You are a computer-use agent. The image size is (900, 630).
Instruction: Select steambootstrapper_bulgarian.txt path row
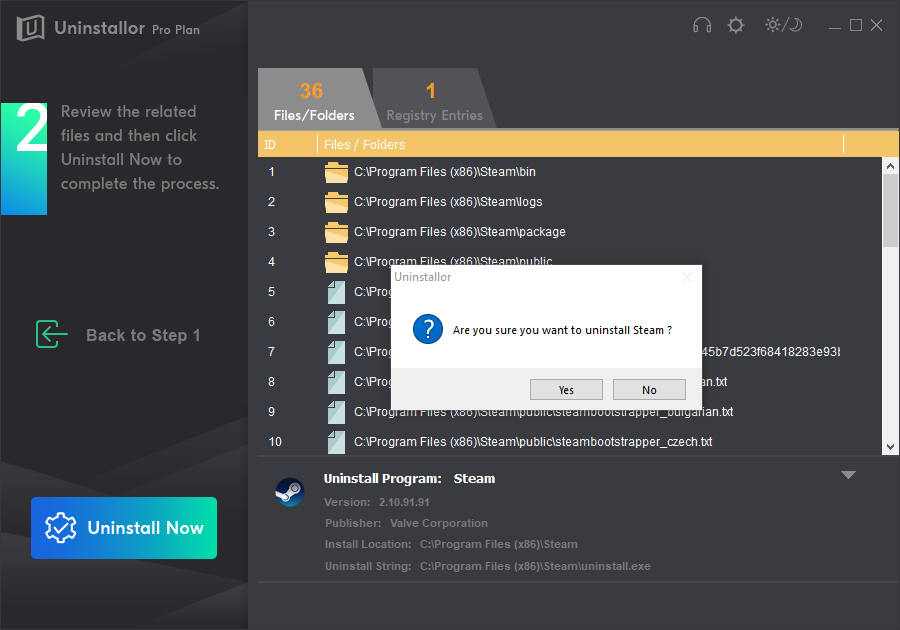(x=544, y=411)
